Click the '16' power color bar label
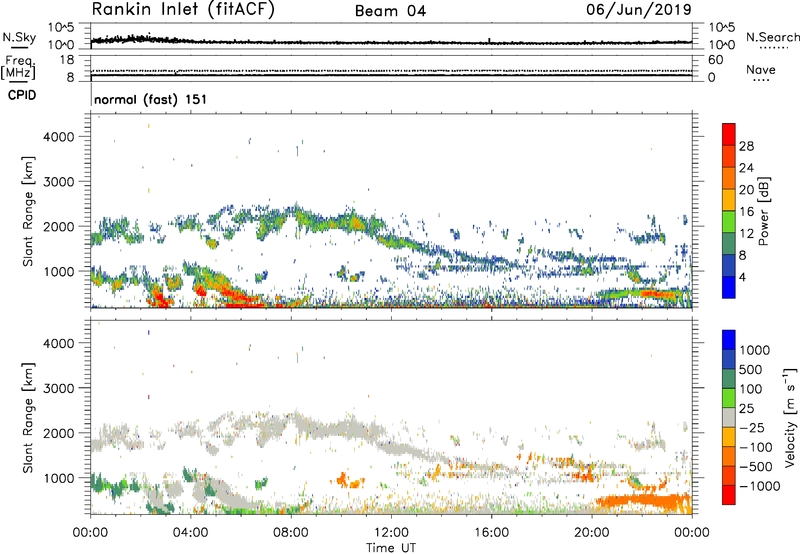 (746, 212)
